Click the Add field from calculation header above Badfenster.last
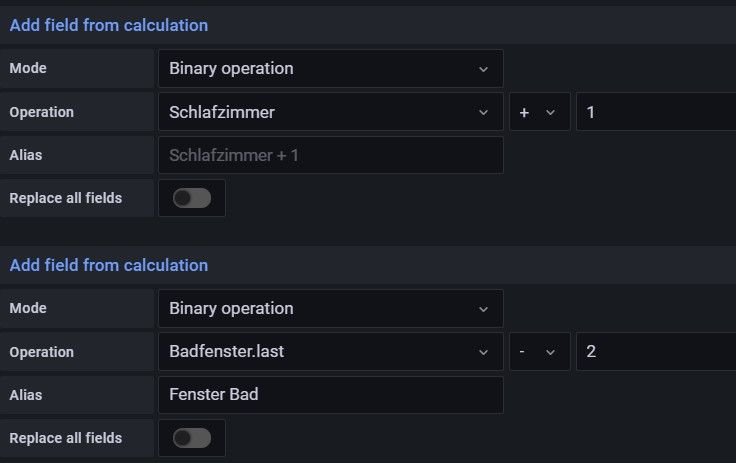736x463 pixels. (x=109, y=265)
